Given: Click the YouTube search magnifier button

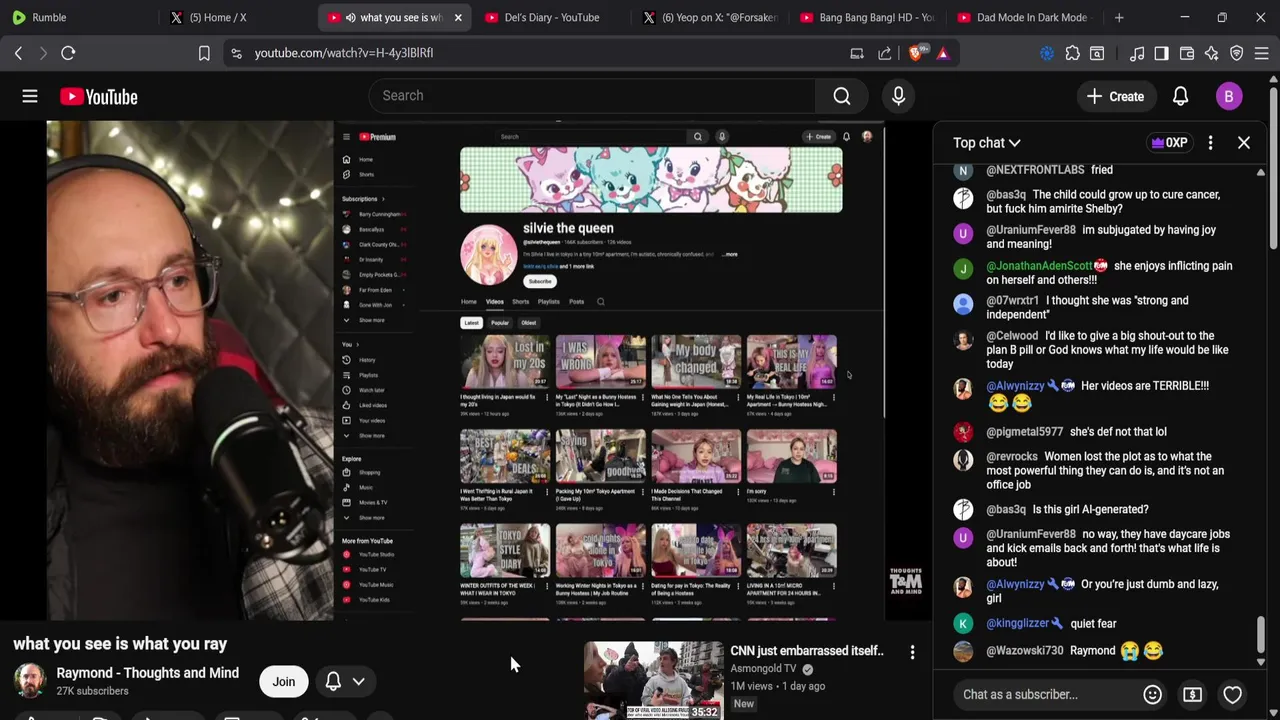Looking at the screenshot, I should [x=842, y=96].
